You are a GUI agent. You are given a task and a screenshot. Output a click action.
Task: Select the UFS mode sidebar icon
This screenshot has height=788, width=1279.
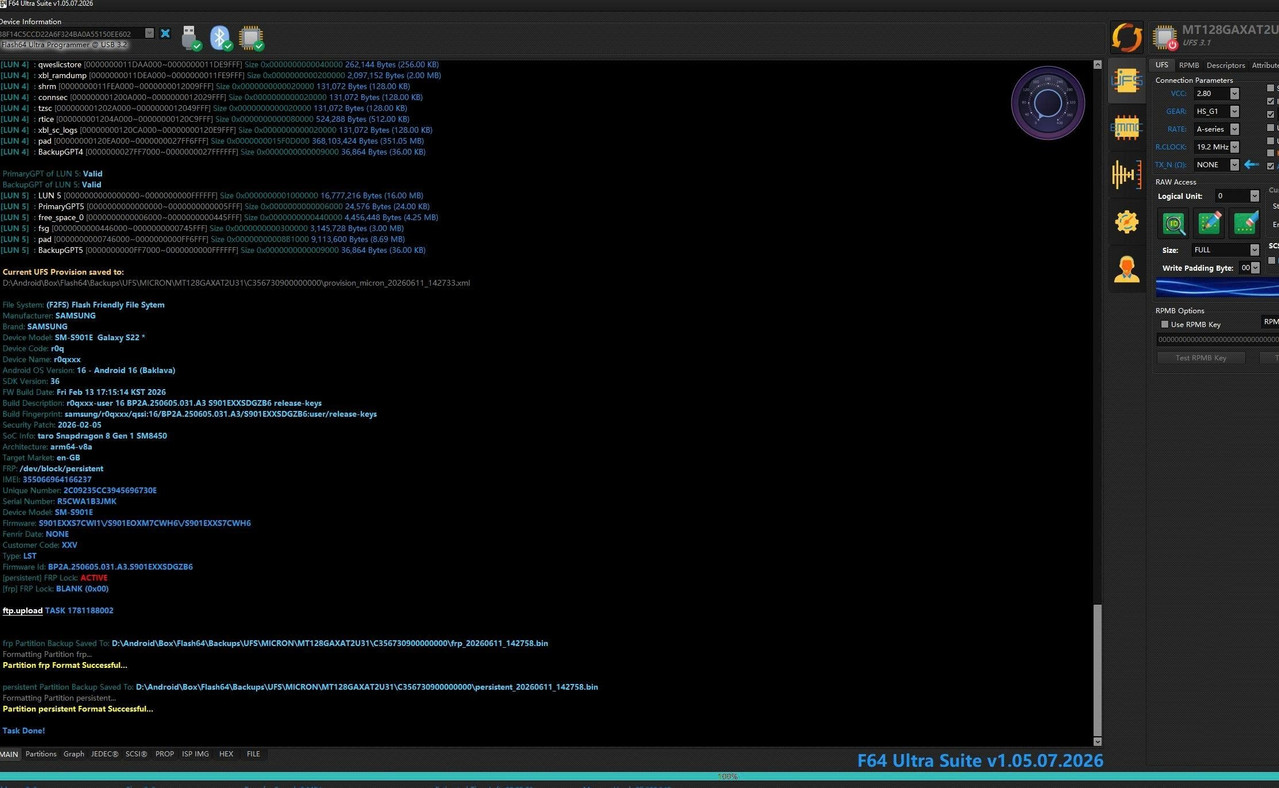coord(1126,81)
